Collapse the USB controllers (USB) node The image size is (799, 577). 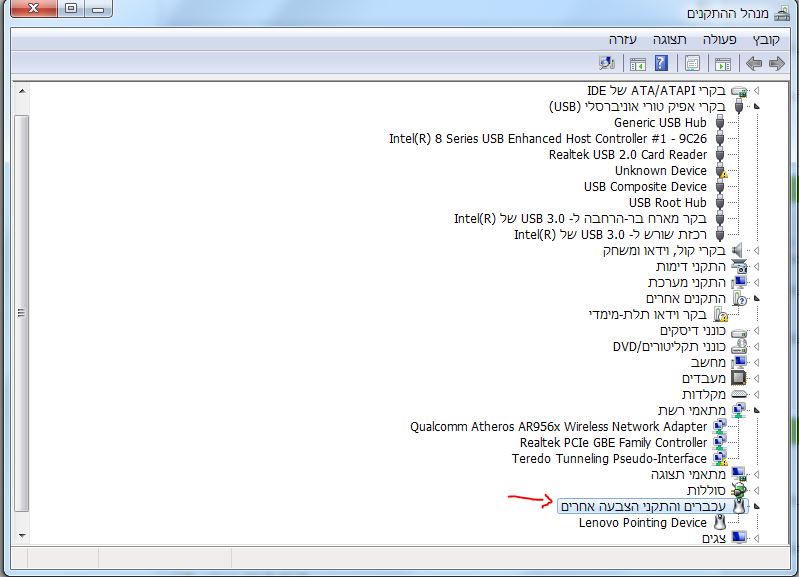757,107
